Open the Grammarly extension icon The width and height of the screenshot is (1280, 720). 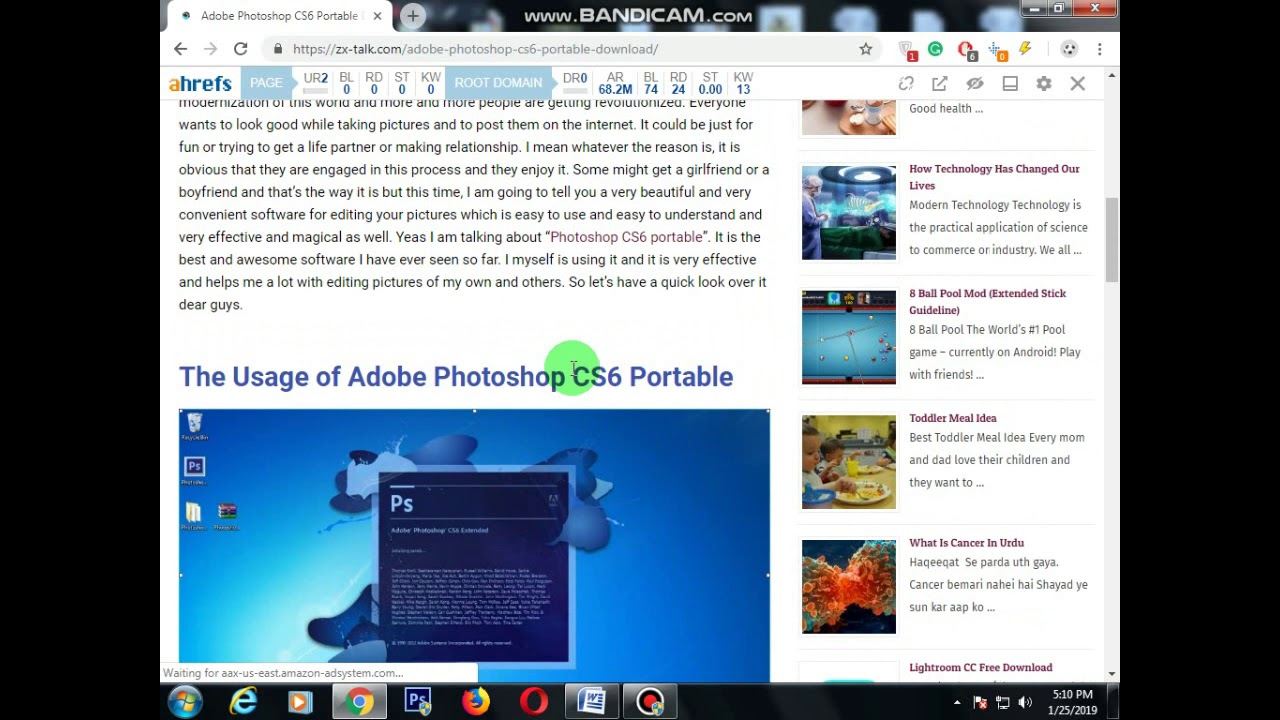coord(935,49)
